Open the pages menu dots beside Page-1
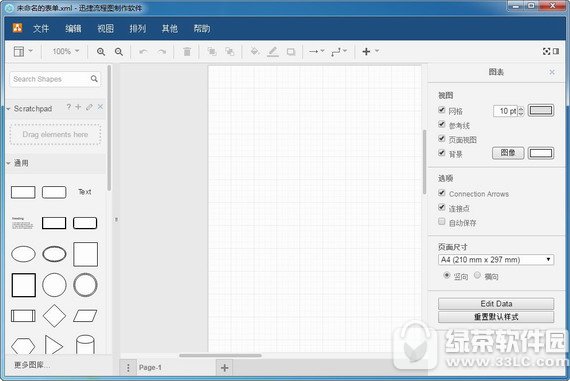 click(128, 368)
